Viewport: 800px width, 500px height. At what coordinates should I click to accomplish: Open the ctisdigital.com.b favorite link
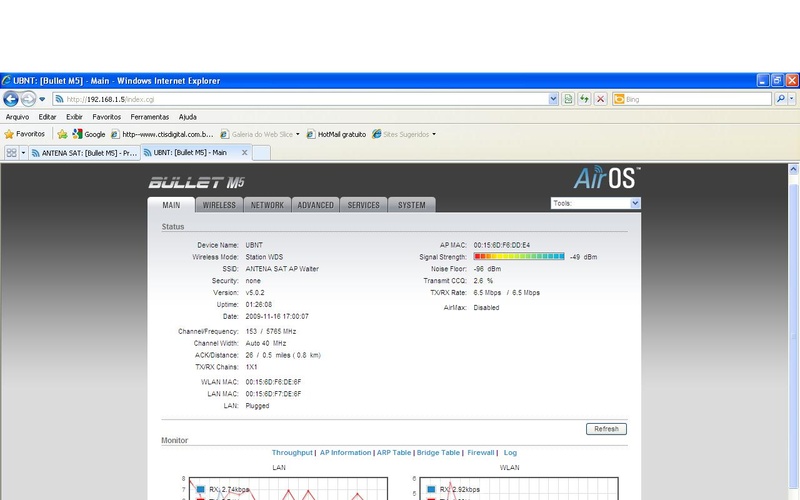click(x=162, y=134)
